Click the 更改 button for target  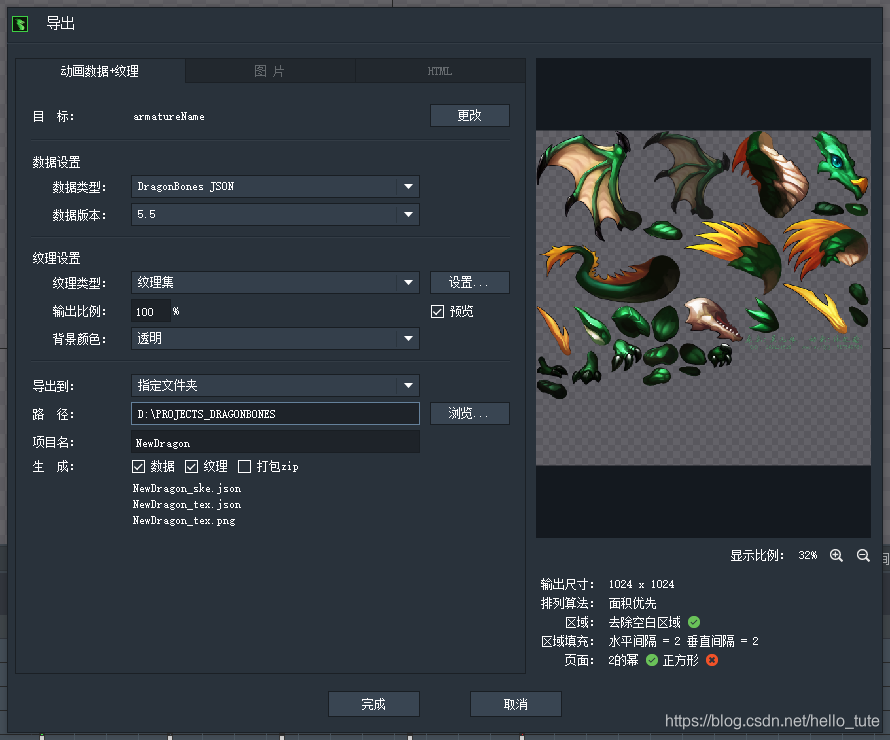pos(469,116)
